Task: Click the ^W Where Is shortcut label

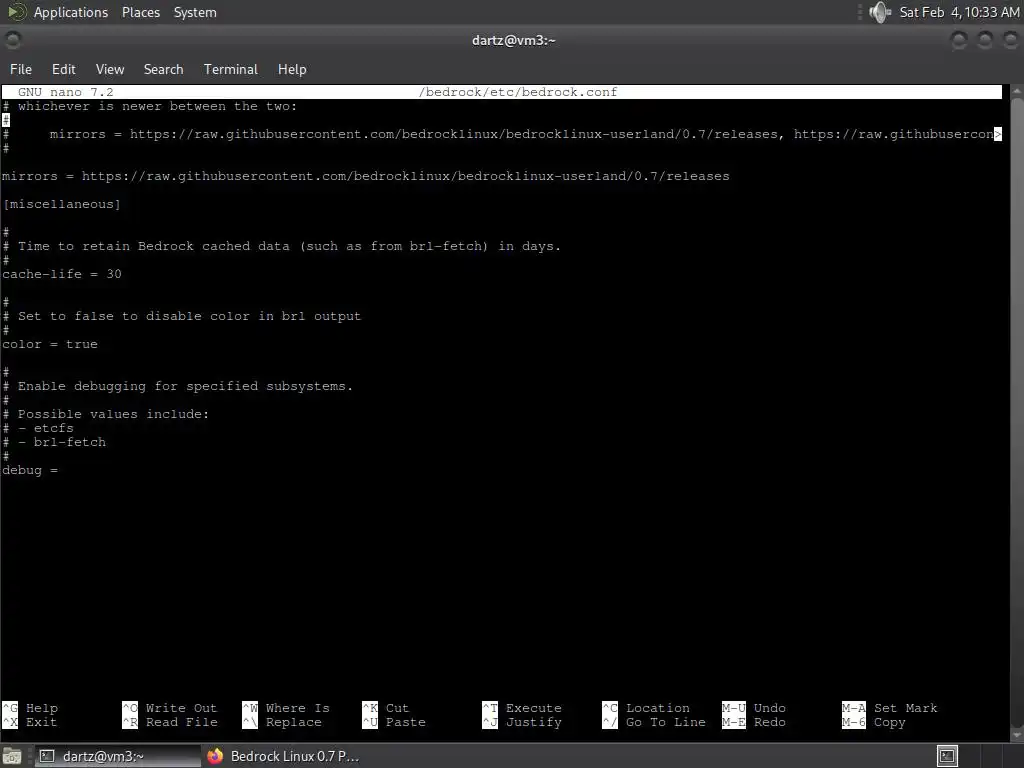Action: pos(286,708)
